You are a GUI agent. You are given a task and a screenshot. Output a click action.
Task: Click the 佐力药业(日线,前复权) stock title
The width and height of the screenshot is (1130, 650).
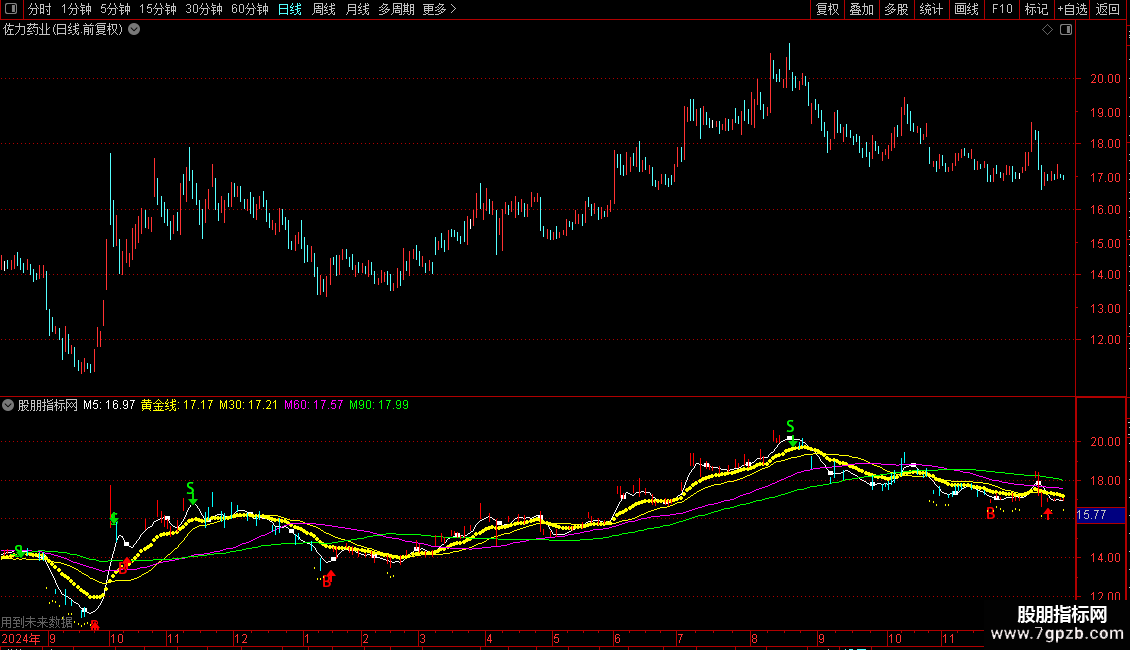click(x=63, y=29)
